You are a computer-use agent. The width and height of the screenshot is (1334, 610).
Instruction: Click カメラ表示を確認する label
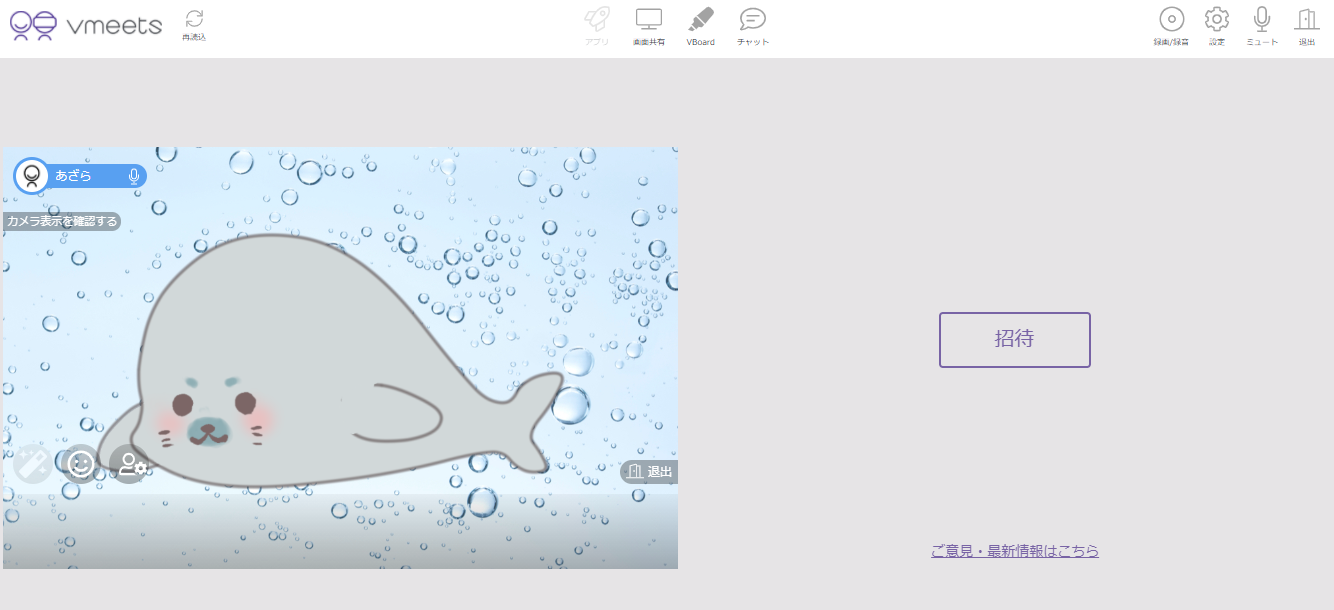click(x=62, y=221)
